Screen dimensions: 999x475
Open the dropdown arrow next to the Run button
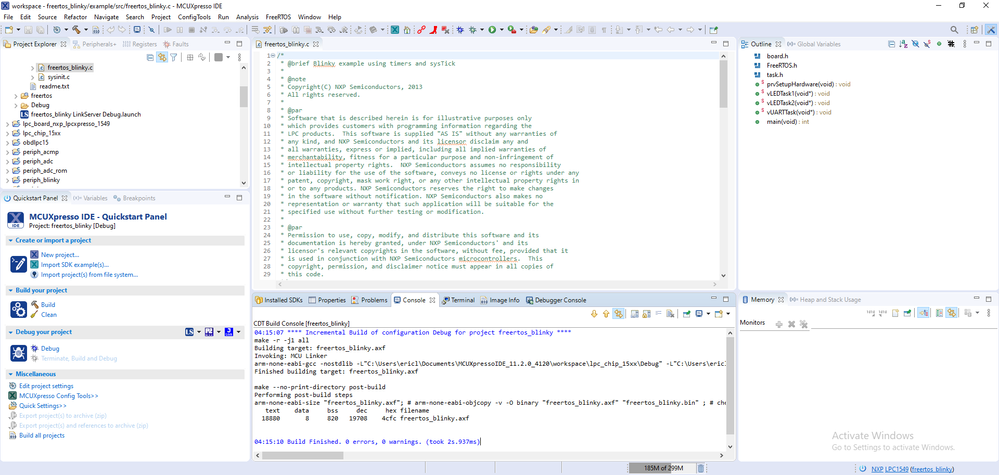[x=501, y=29]
